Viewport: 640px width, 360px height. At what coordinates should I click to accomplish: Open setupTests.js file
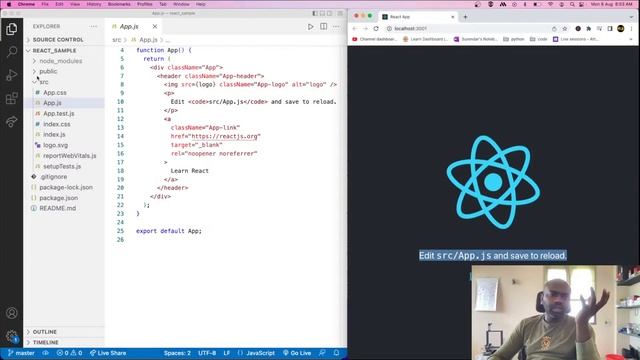click(63, 166)
